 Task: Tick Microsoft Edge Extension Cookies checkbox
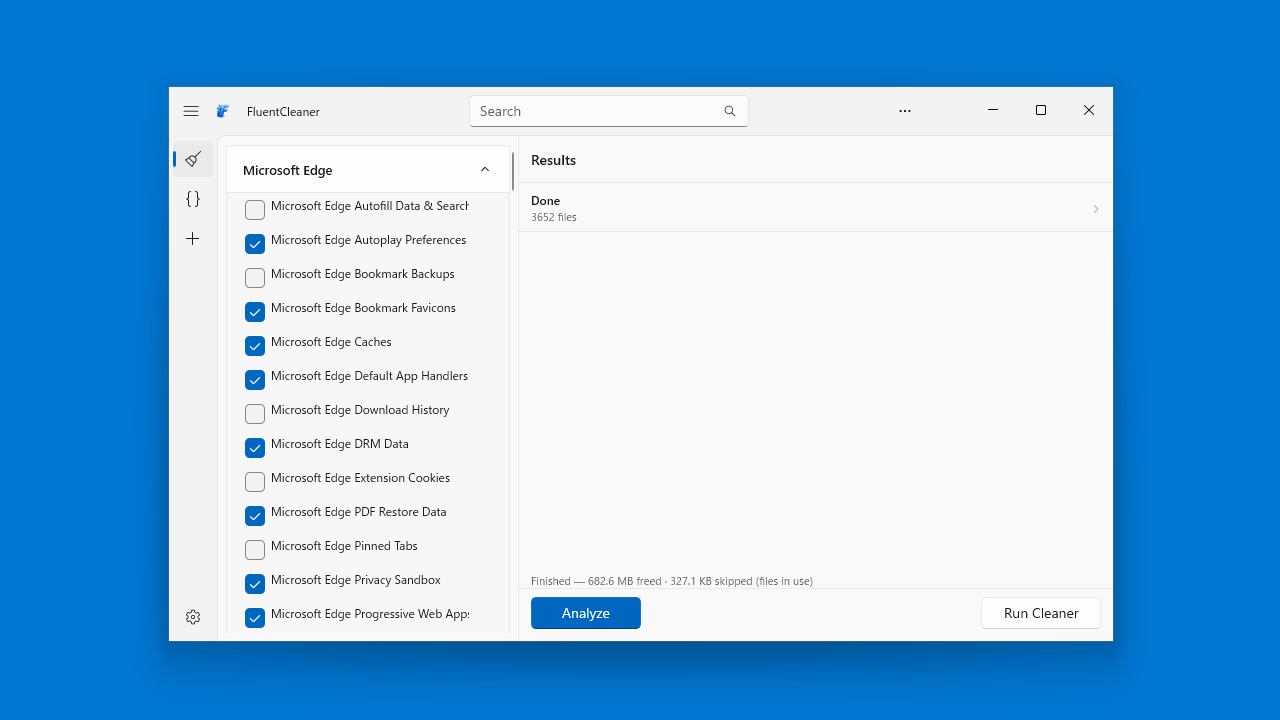click(255, 481)
